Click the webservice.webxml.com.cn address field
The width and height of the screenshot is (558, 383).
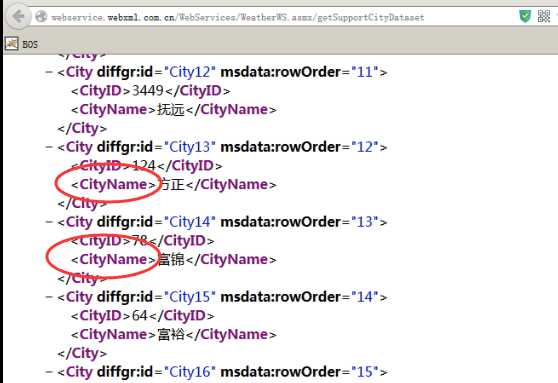(237, 17)
